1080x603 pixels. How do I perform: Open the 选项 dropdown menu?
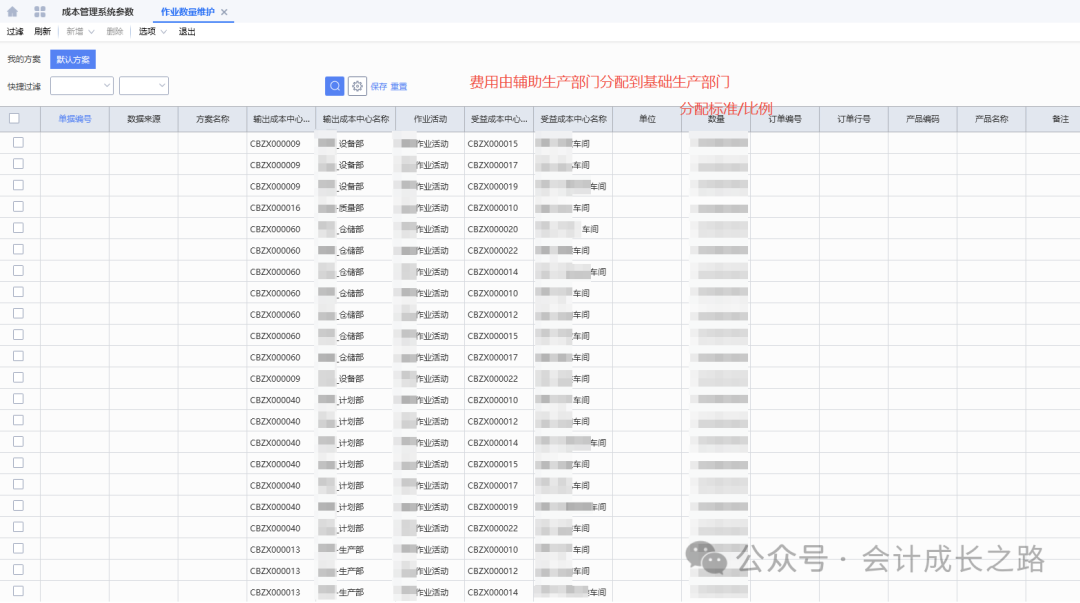tap(152, 32)
